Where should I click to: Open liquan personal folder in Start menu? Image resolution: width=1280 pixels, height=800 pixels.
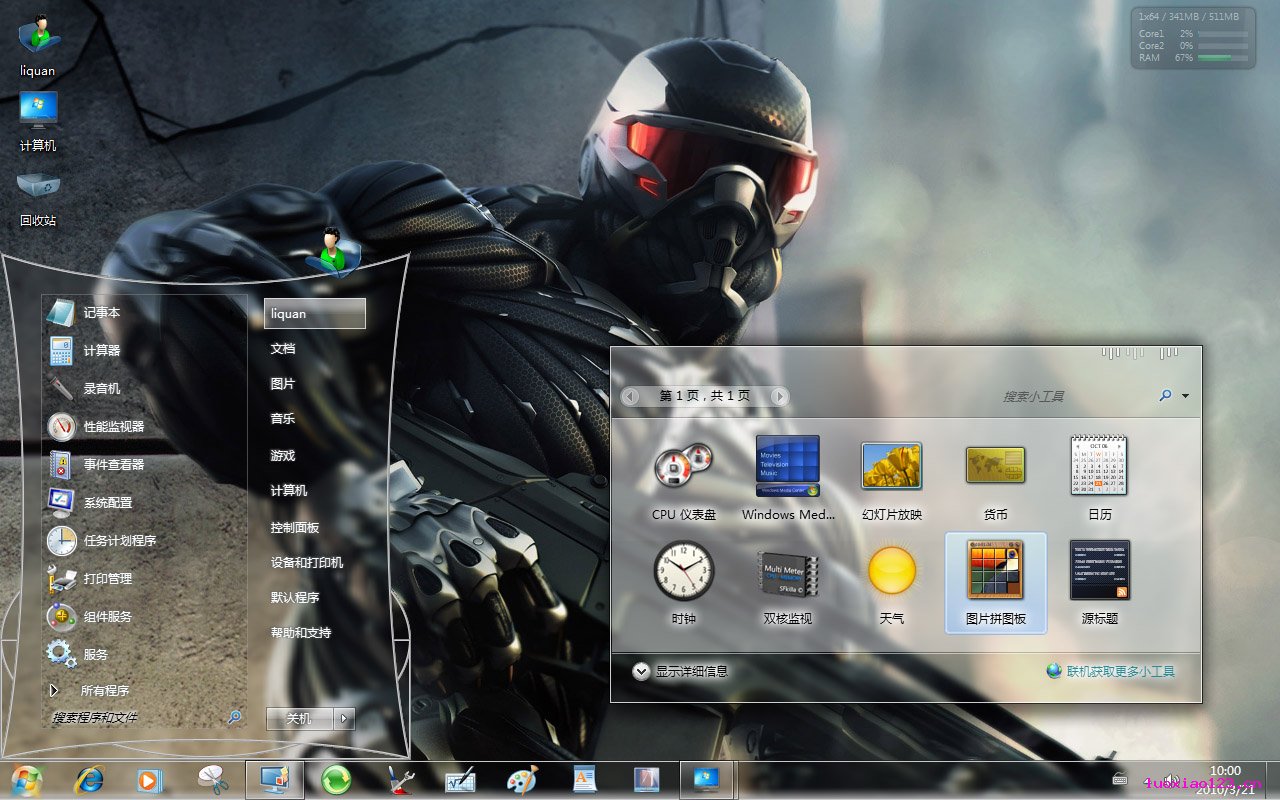315,313
